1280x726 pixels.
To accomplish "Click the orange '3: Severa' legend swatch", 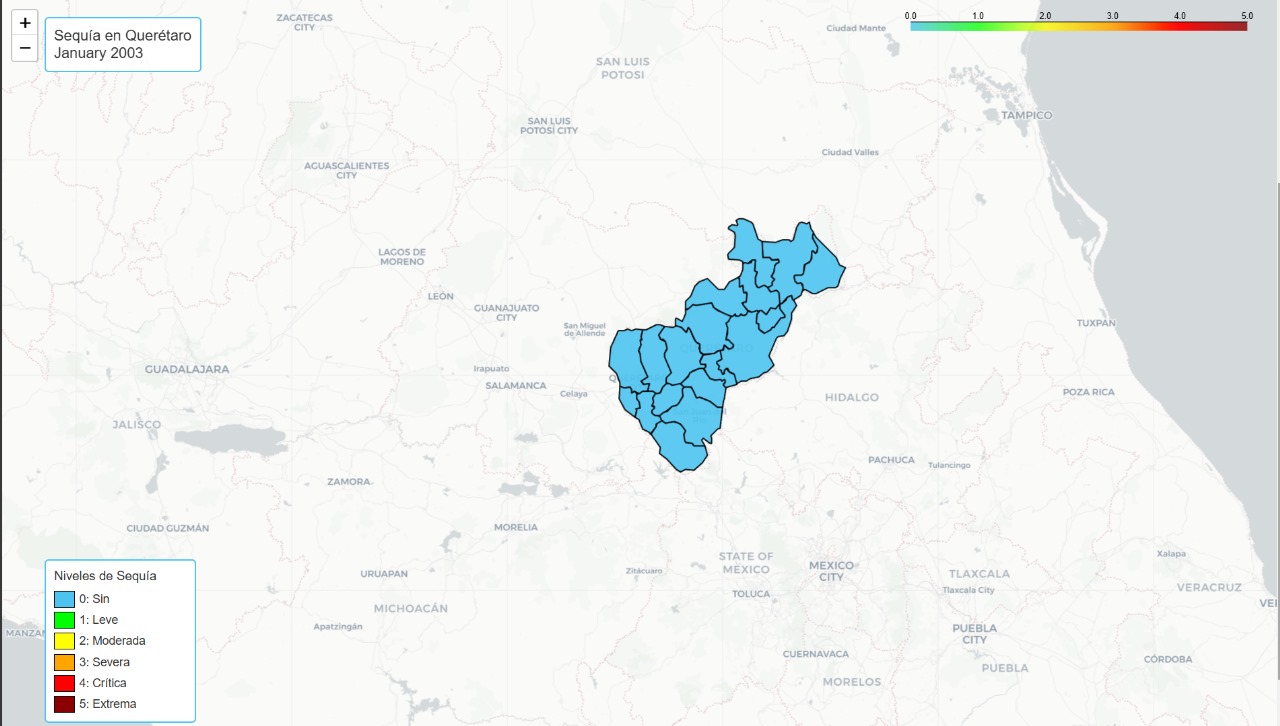I will [64, 662].
